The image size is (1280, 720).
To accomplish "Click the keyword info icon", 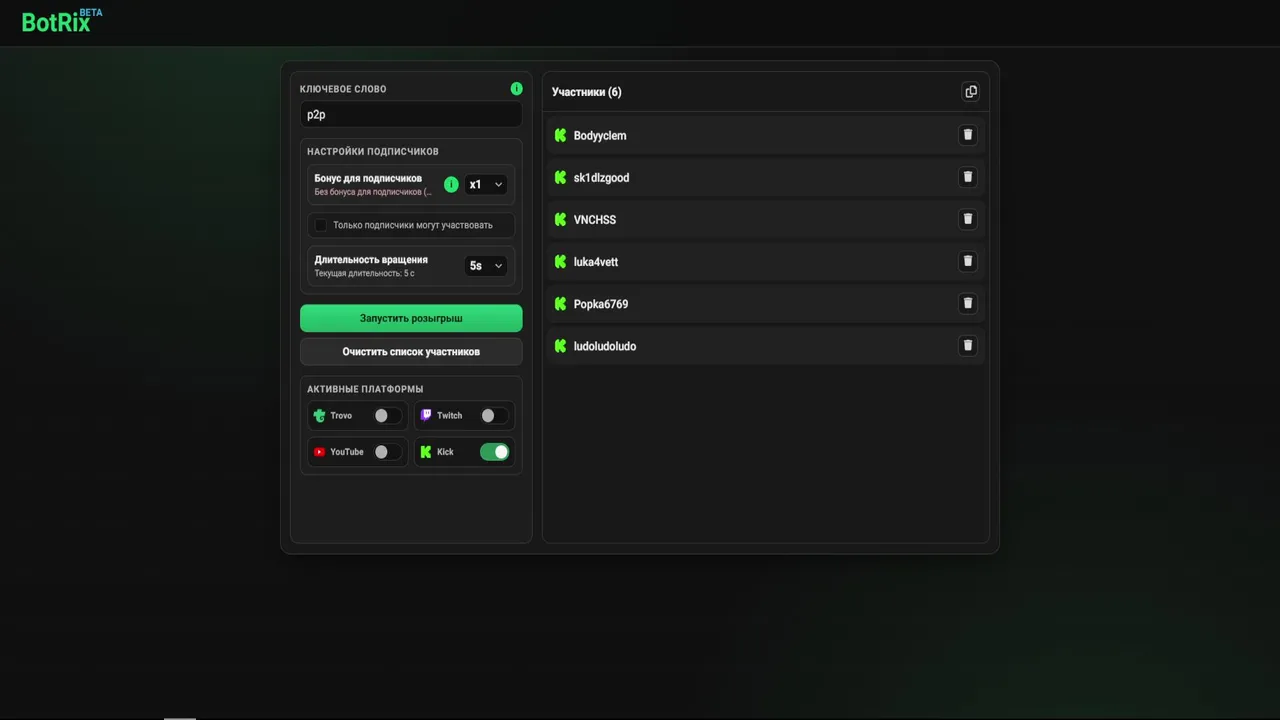I will click(516, 89).
